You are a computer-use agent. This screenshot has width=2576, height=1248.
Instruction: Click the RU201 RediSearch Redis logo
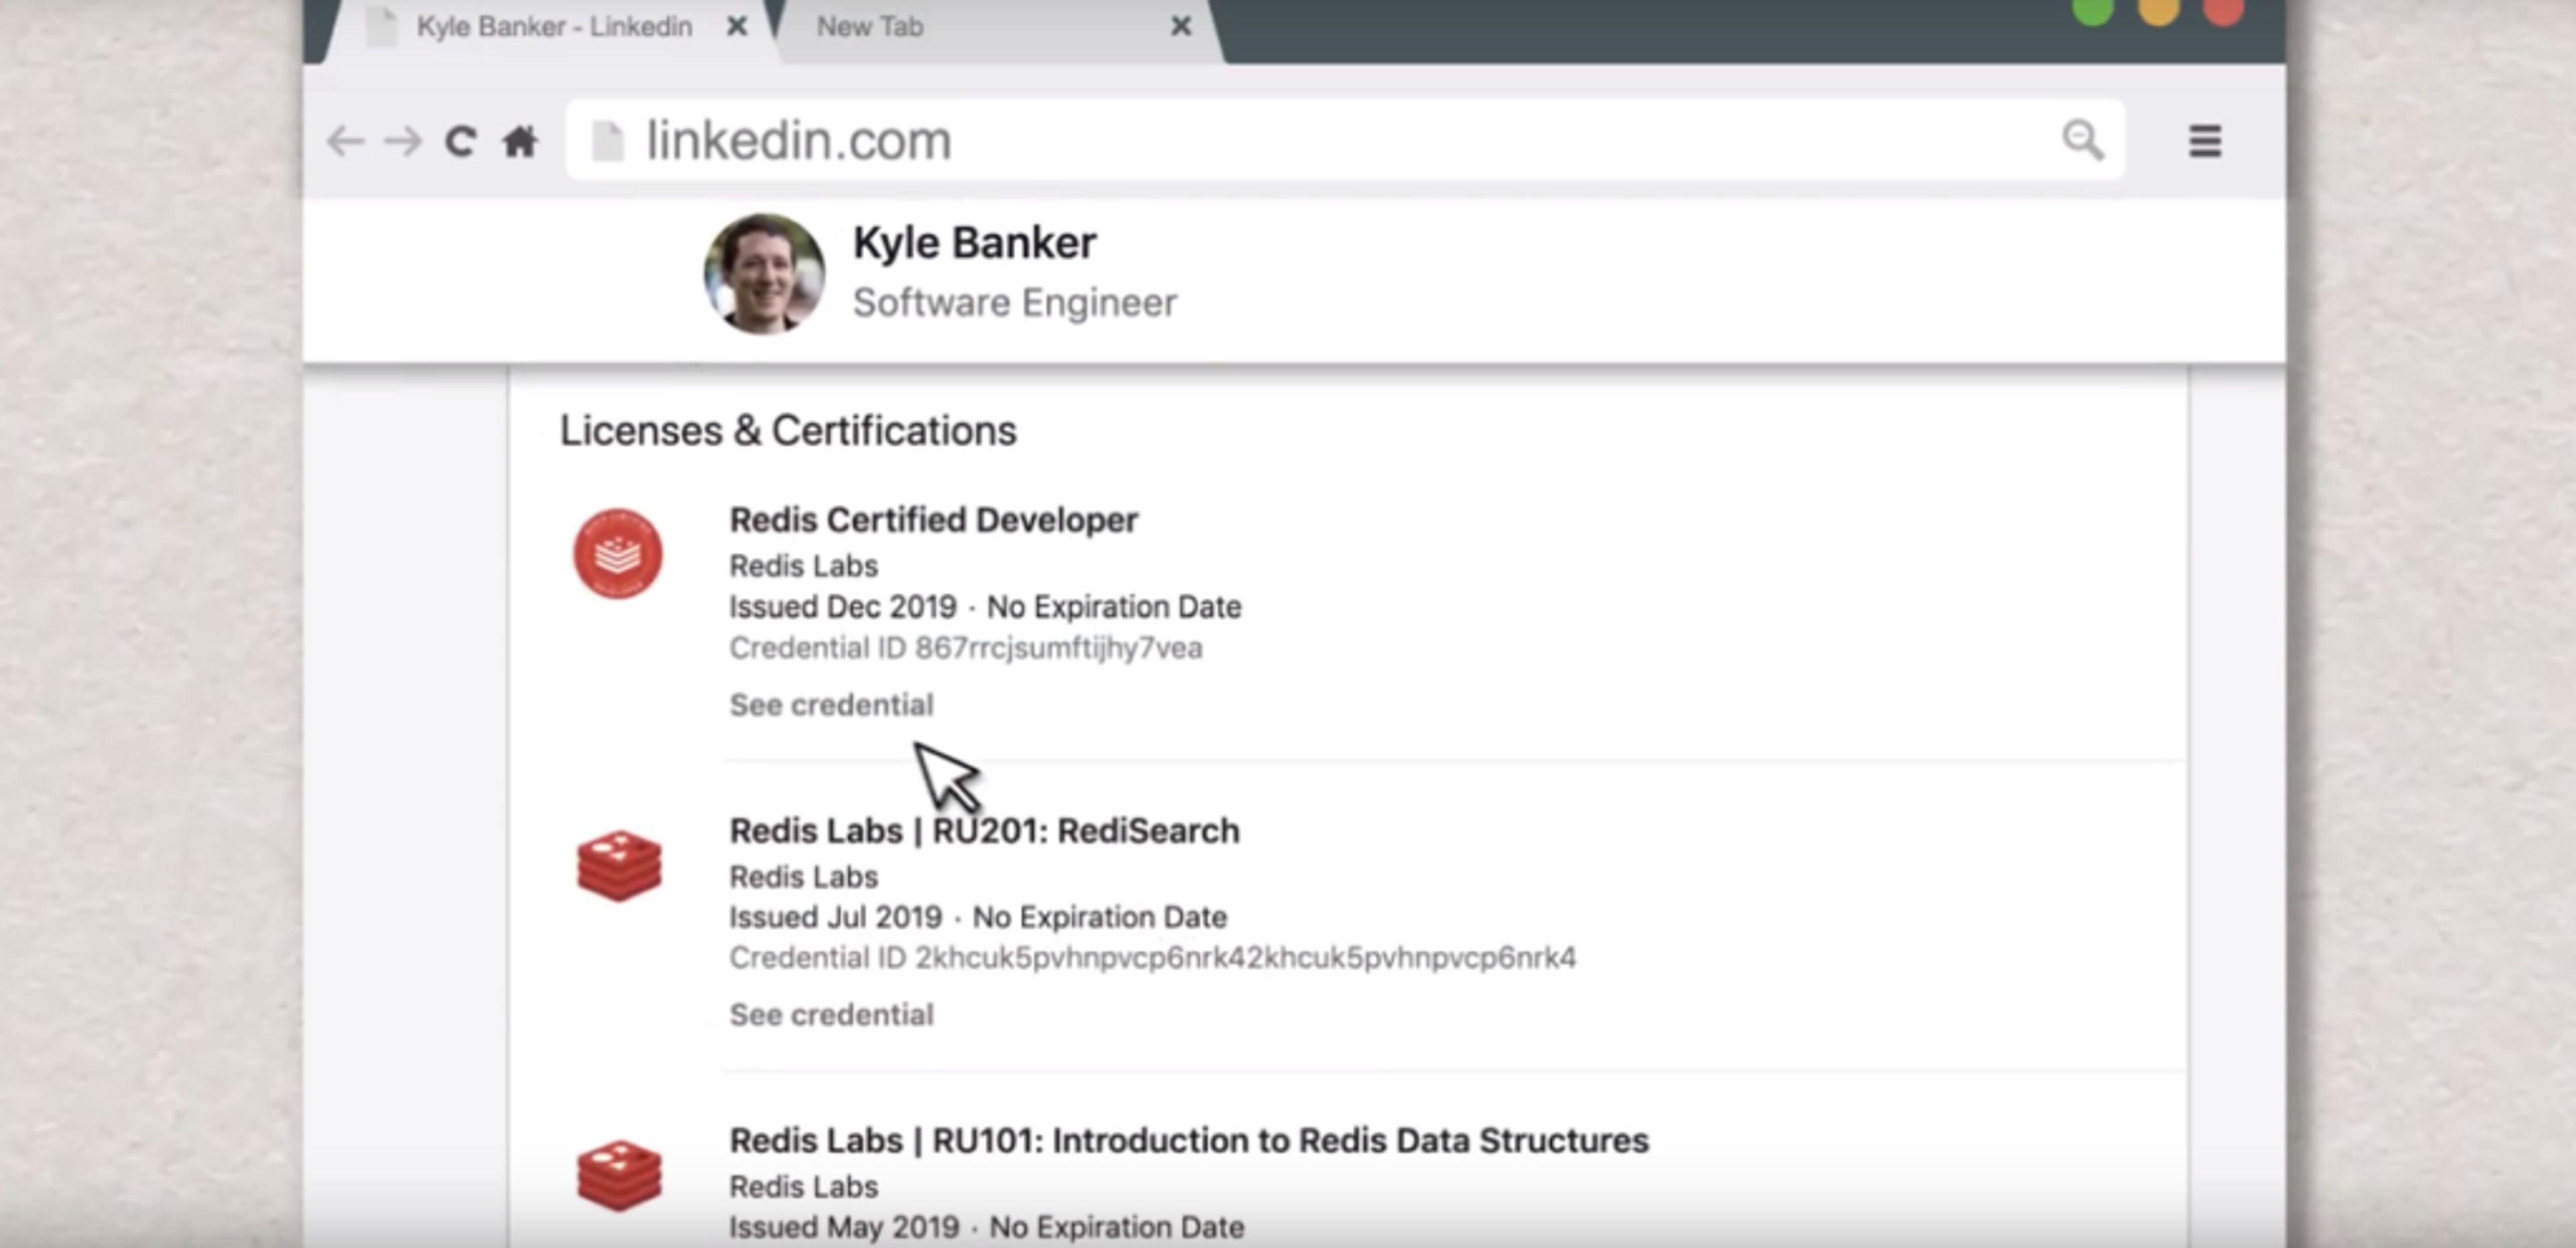coord(619,865)
